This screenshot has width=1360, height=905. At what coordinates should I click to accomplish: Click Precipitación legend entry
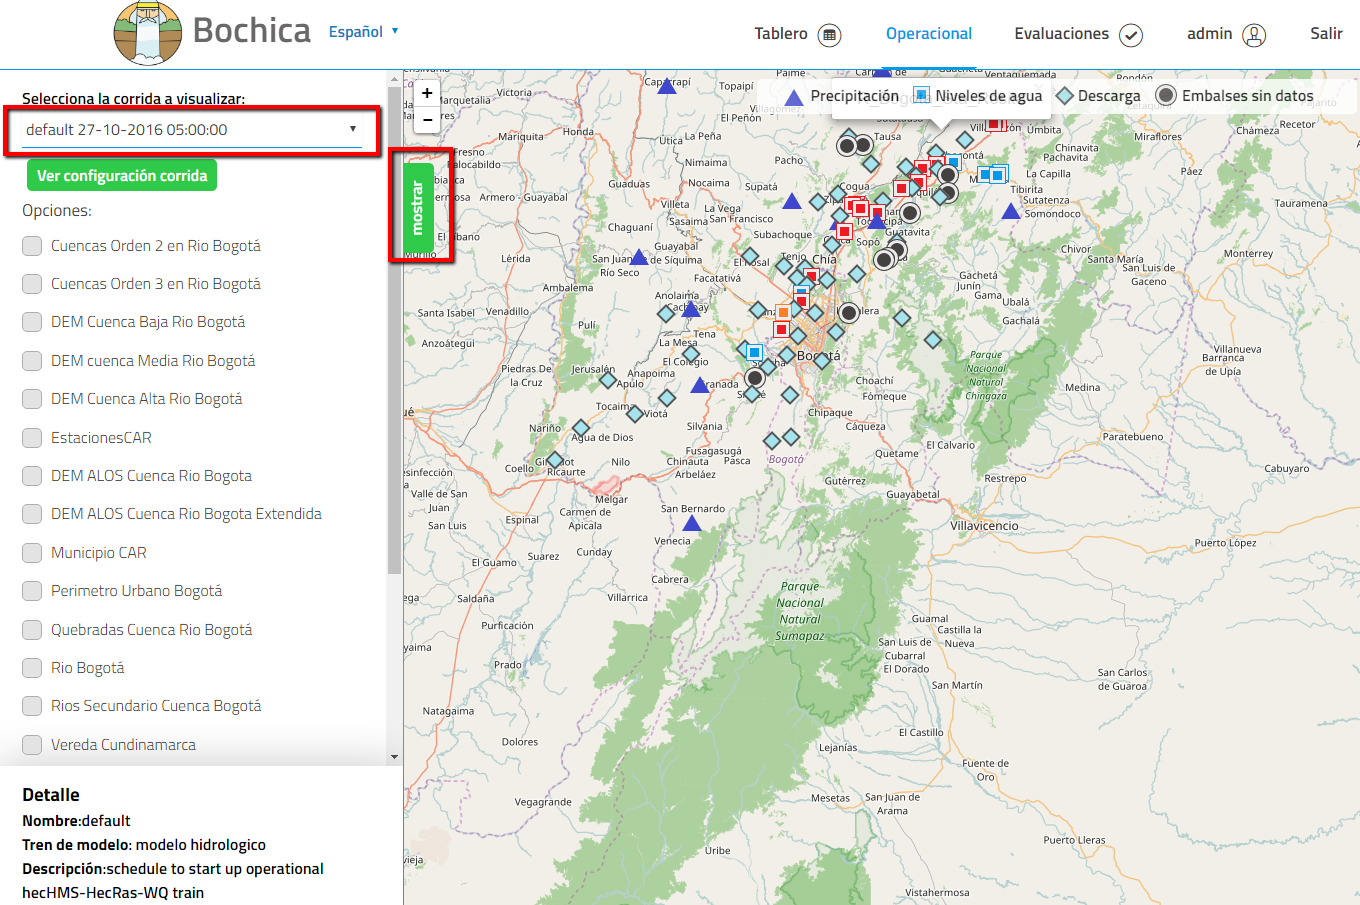[x=842, y=96]
